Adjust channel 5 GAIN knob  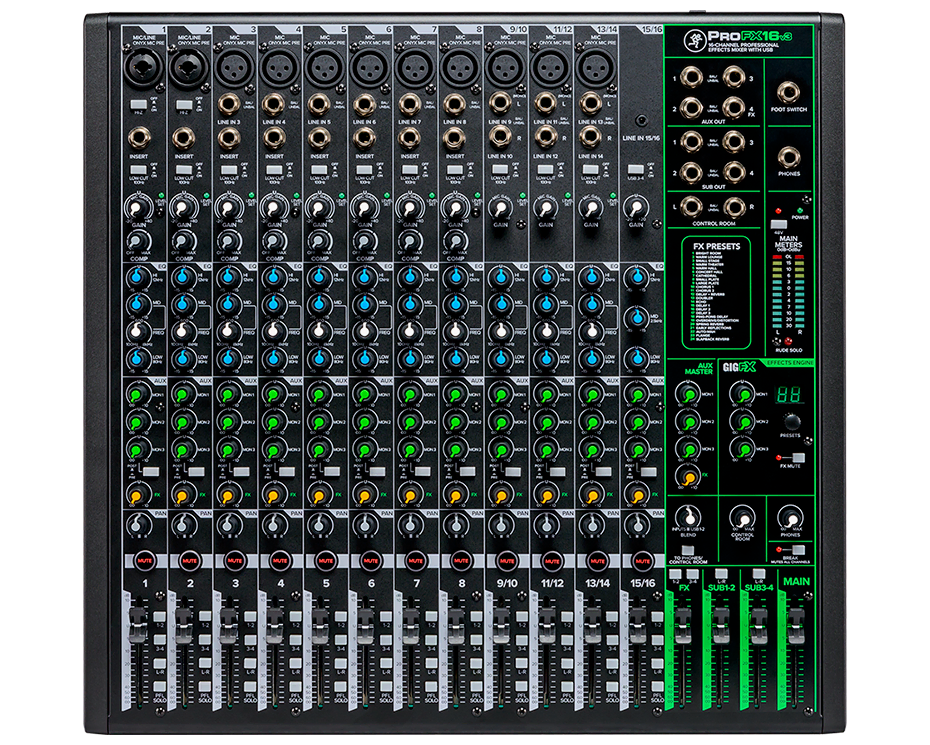[319, 208]
